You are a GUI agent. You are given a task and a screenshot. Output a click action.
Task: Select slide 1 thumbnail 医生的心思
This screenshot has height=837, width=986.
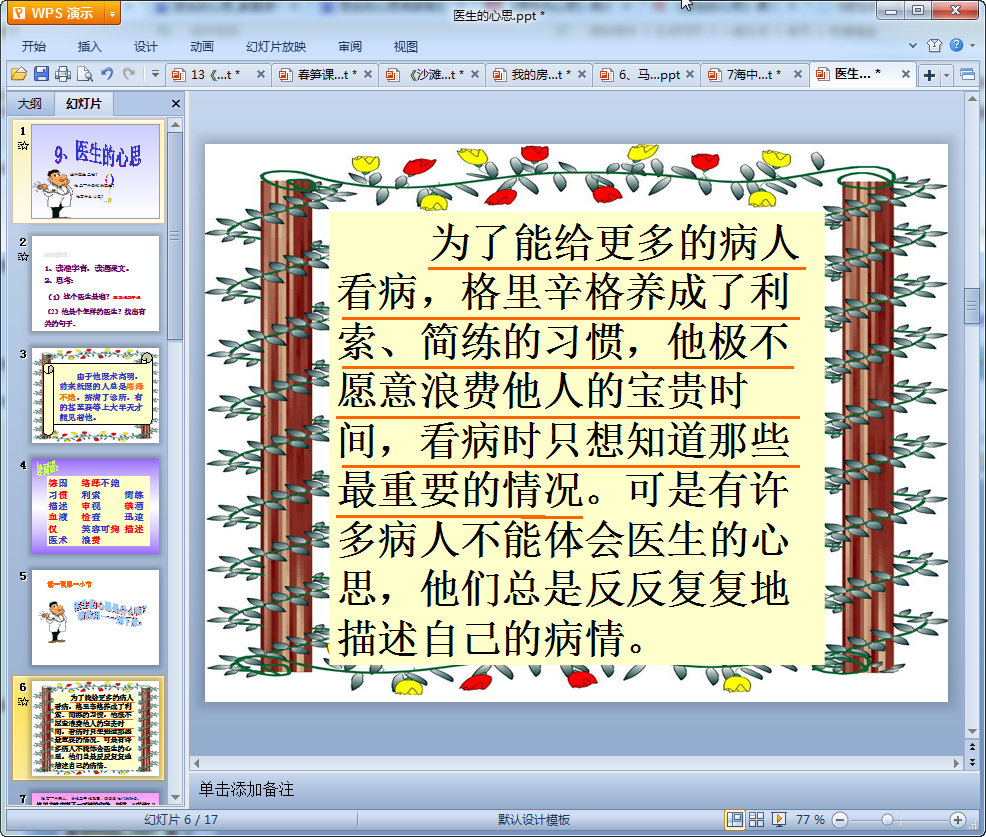pyautogui.click(x=96, y=171)
